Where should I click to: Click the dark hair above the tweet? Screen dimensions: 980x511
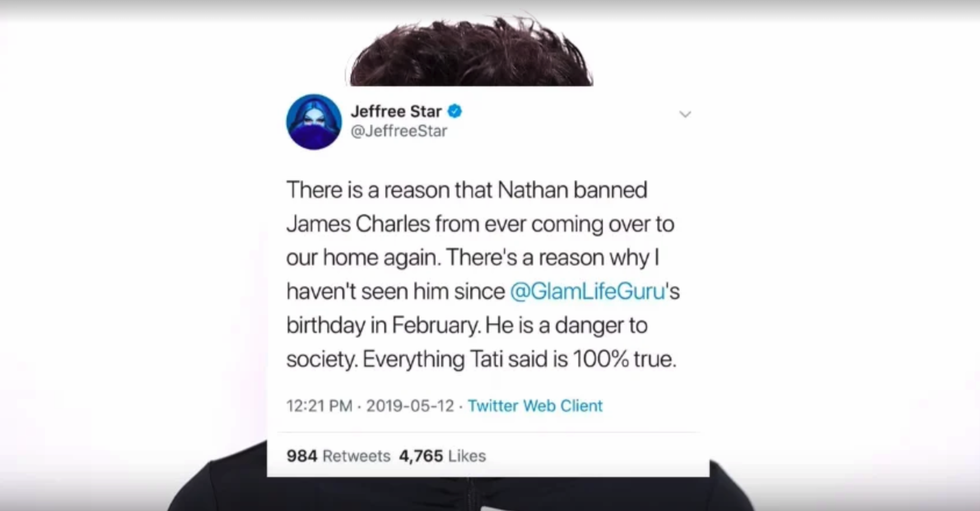(x=471, y=55)
